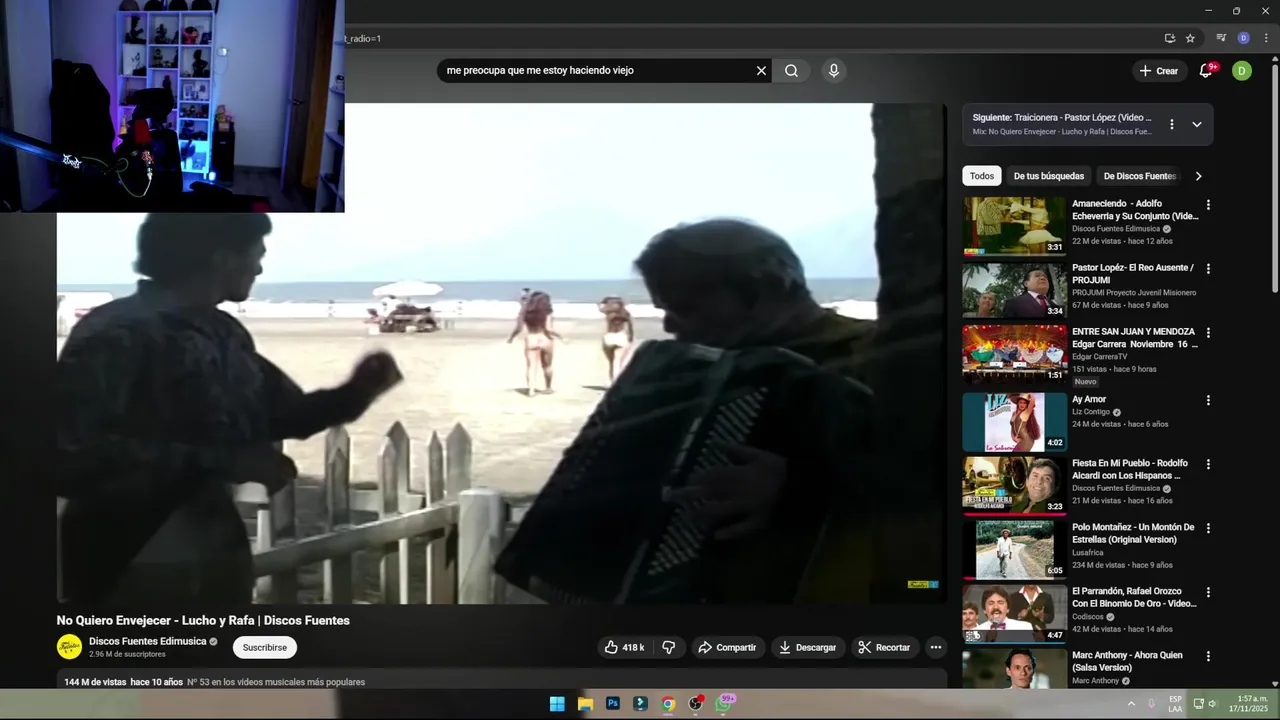This screenshot has height=720, width=1280.
Task: Open options for Amaneciendo video
Action: click(x=1208, y=205)
